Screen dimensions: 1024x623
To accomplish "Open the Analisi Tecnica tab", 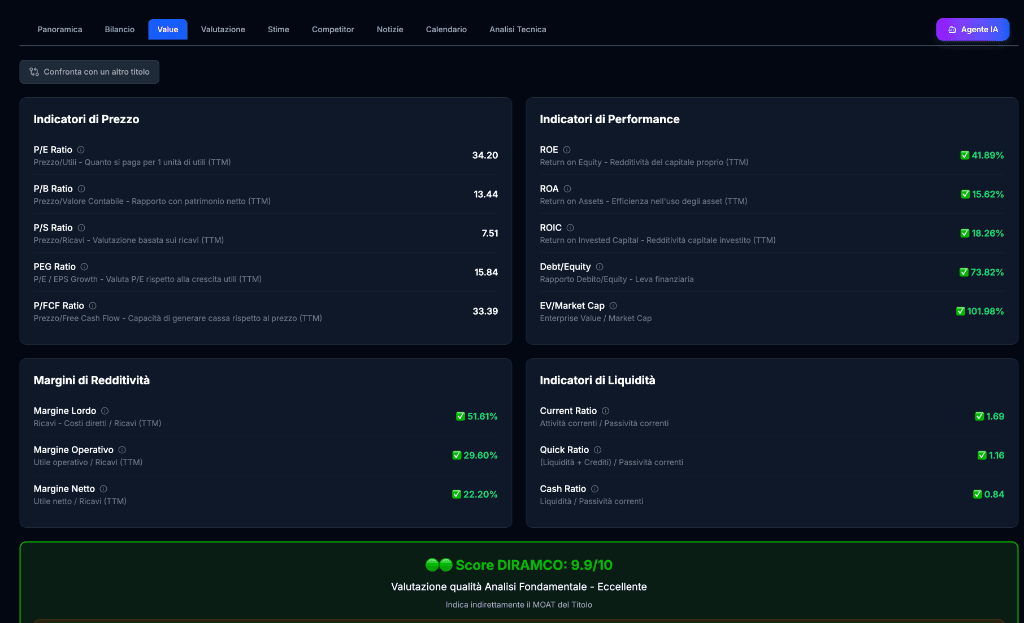I will coord(518,29).
